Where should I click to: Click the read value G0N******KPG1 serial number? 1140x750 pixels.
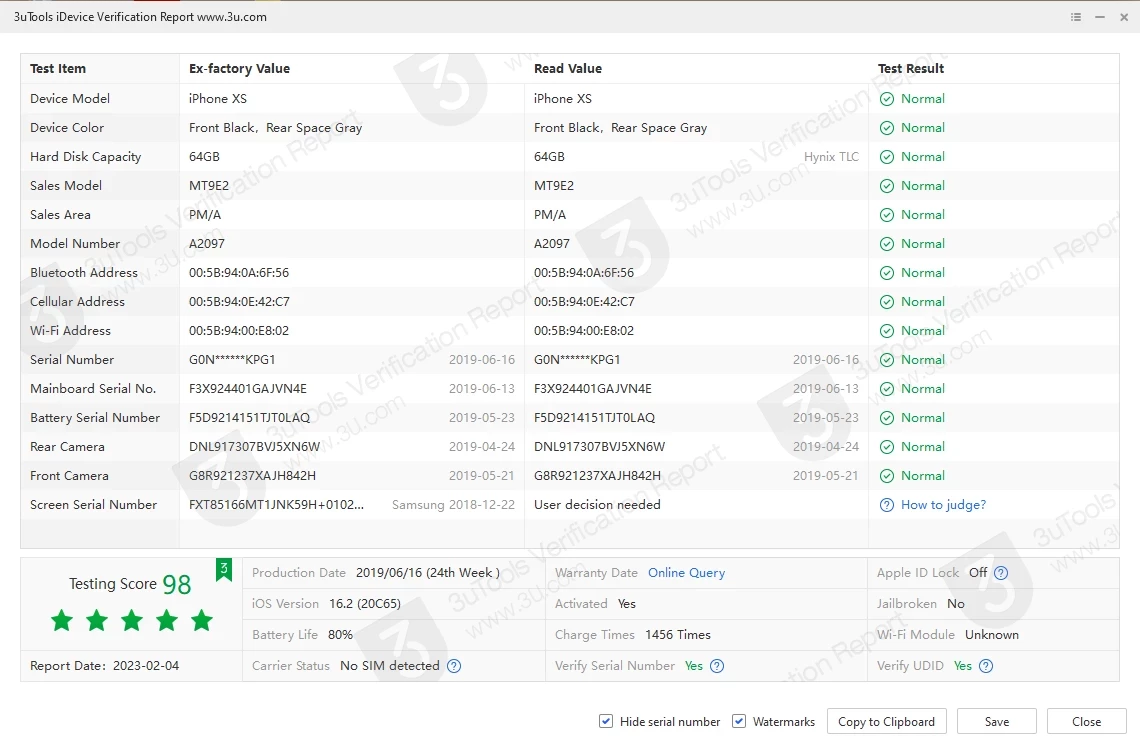point(577,360)
